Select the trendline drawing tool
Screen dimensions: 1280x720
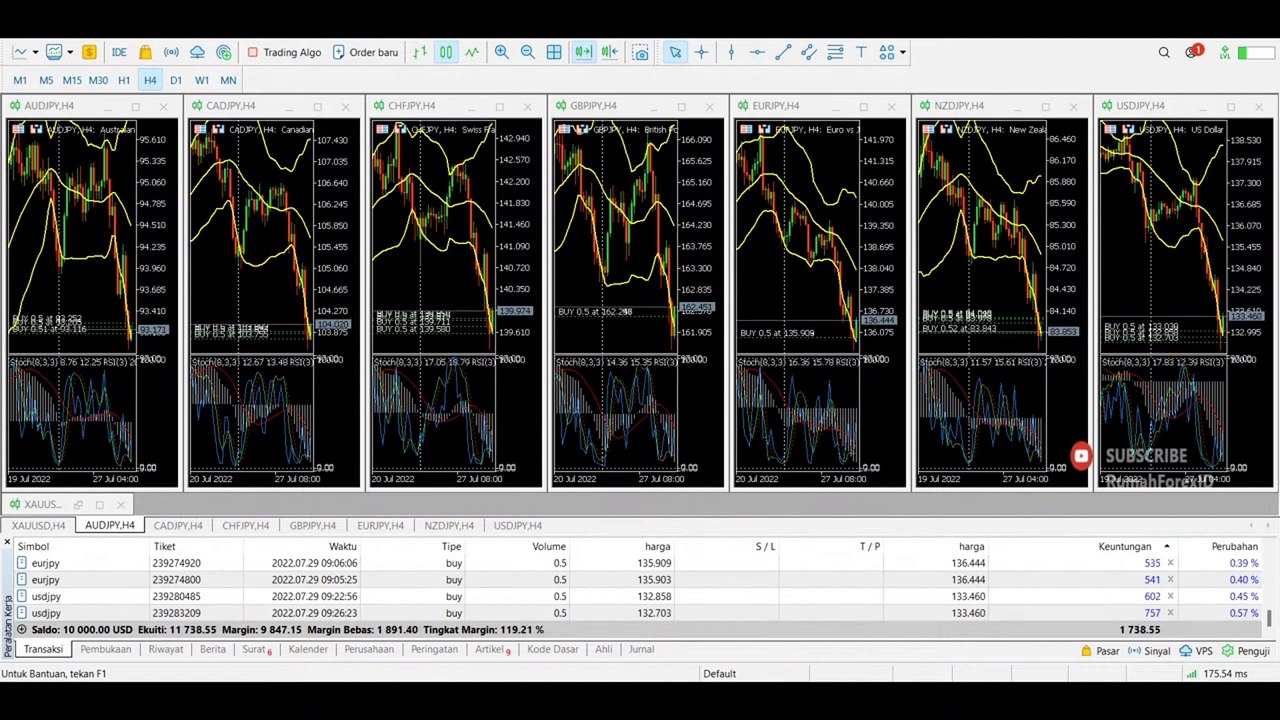click(x=783, y=52)
